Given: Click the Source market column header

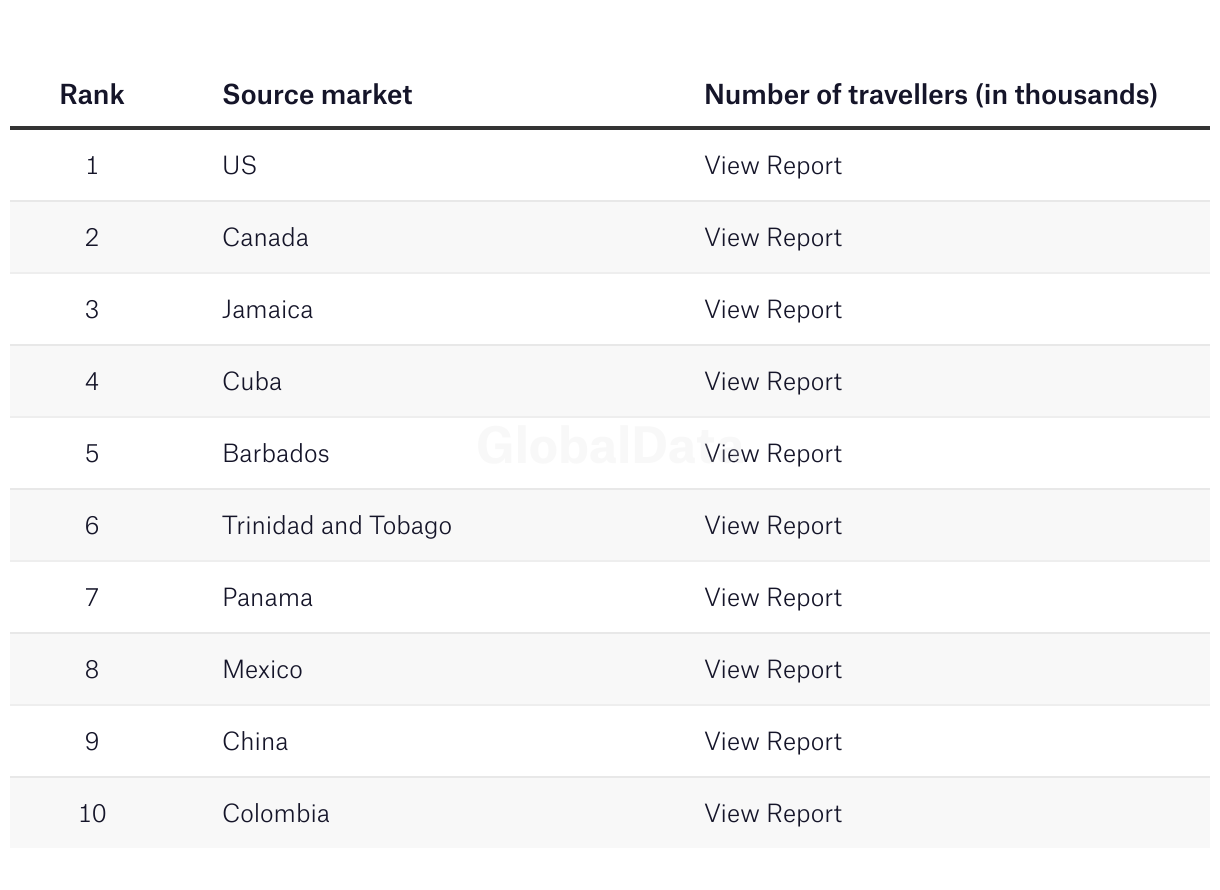Looking at the screenshot, I should click(x=317, y=95).
